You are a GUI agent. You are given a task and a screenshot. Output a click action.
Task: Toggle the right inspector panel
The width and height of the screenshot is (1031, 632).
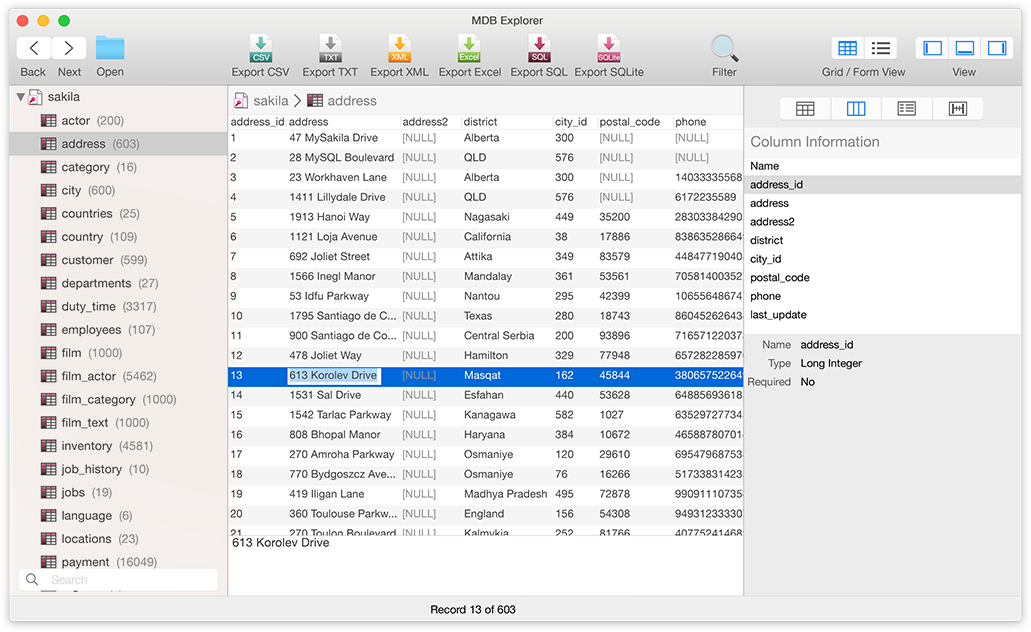pyautogui.click(x=997, y=48)
